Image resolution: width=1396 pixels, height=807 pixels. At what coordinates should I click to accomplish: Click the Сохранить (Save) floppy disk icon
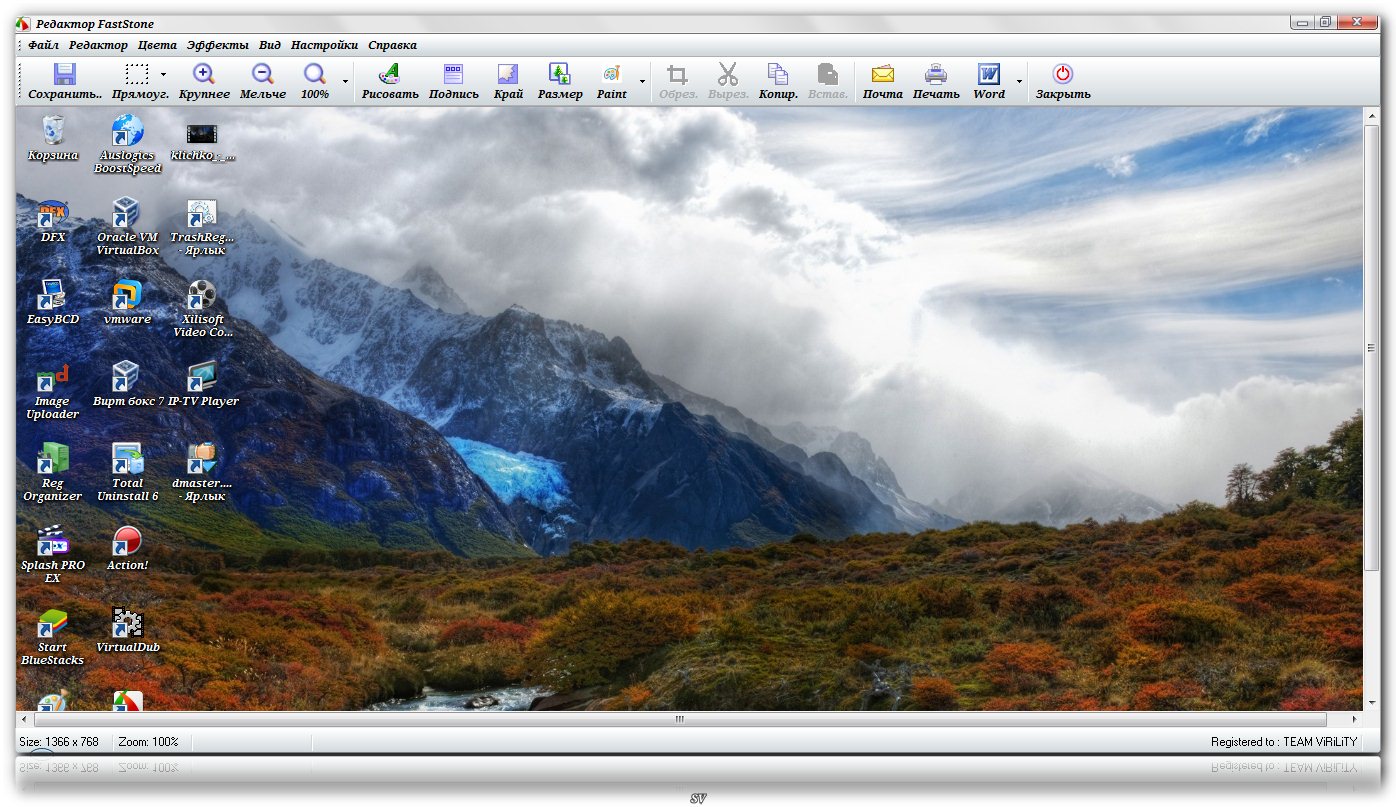[x=65, y=75]
